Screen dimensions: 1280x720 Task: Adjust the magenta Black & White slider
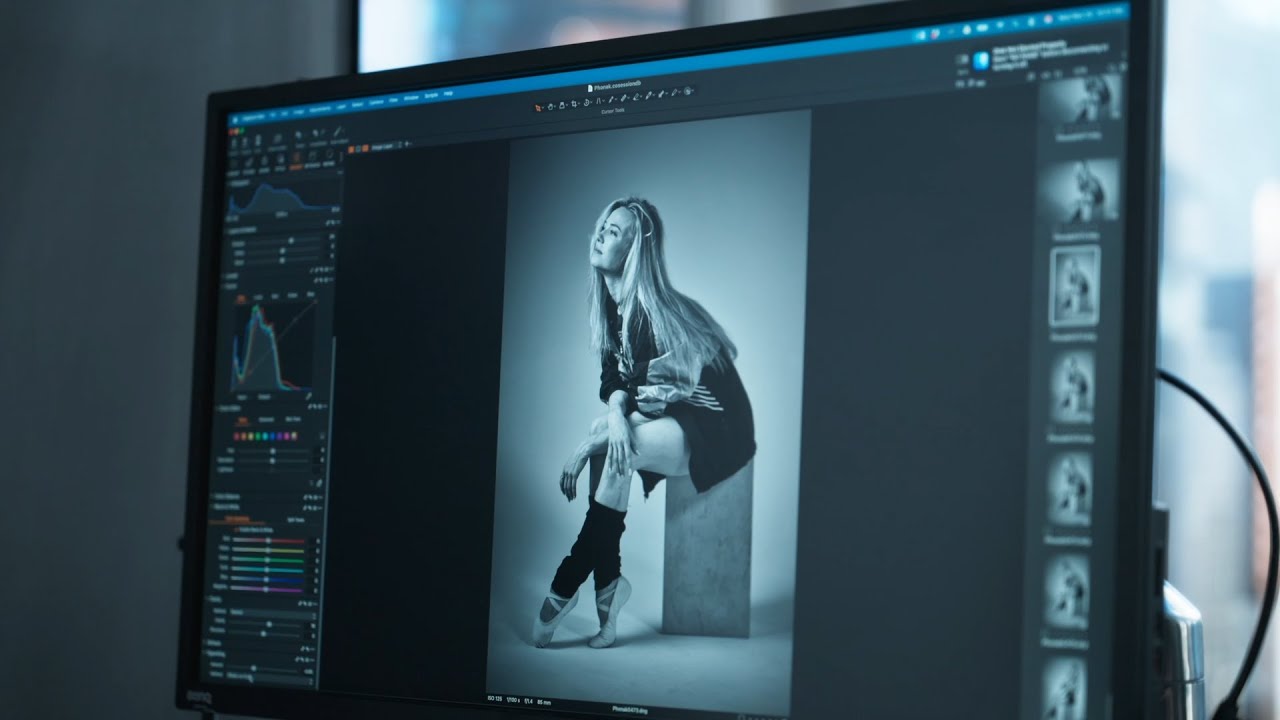[269, 588]
